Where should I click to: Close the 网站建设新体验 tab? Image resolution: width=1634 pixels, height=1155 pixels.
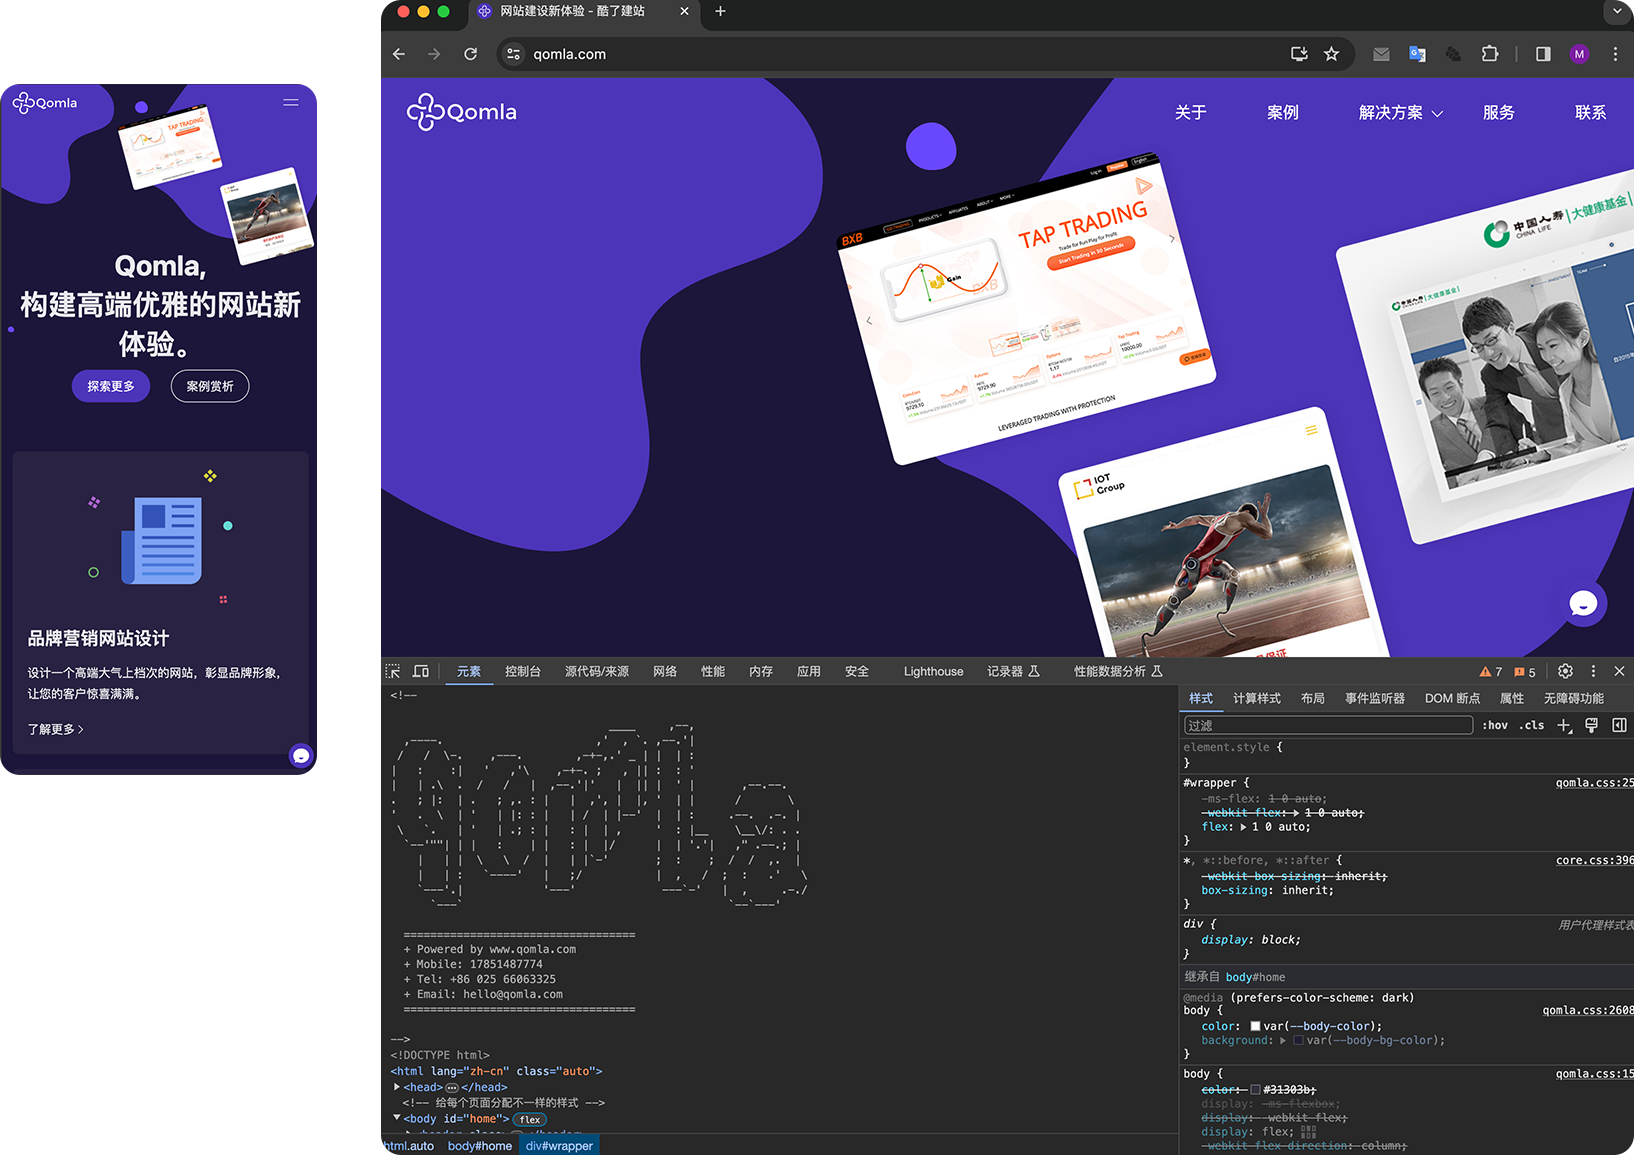pos(684,11)
